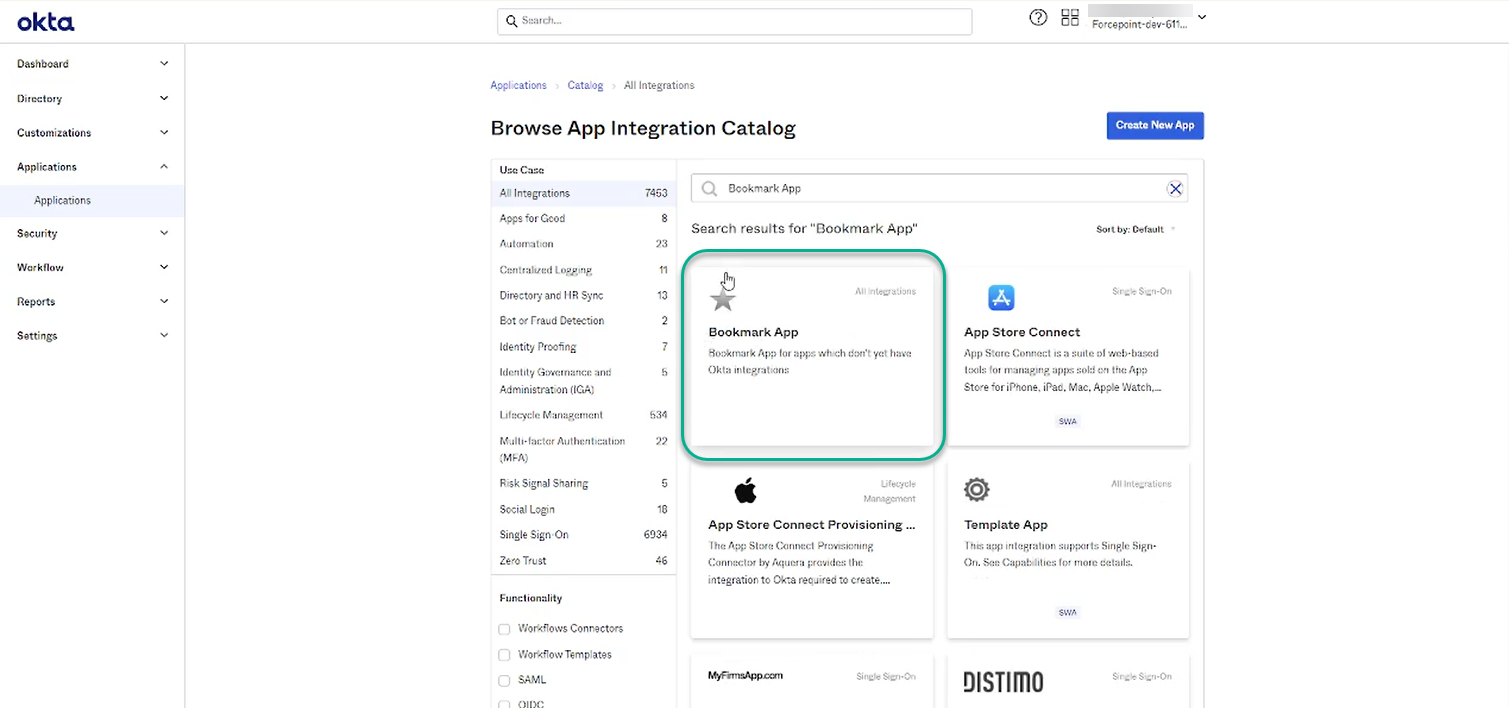This screenshot has width=1509, height=708.
Task: Enable the Workflow Templates filter
Action: click(504, 654)
